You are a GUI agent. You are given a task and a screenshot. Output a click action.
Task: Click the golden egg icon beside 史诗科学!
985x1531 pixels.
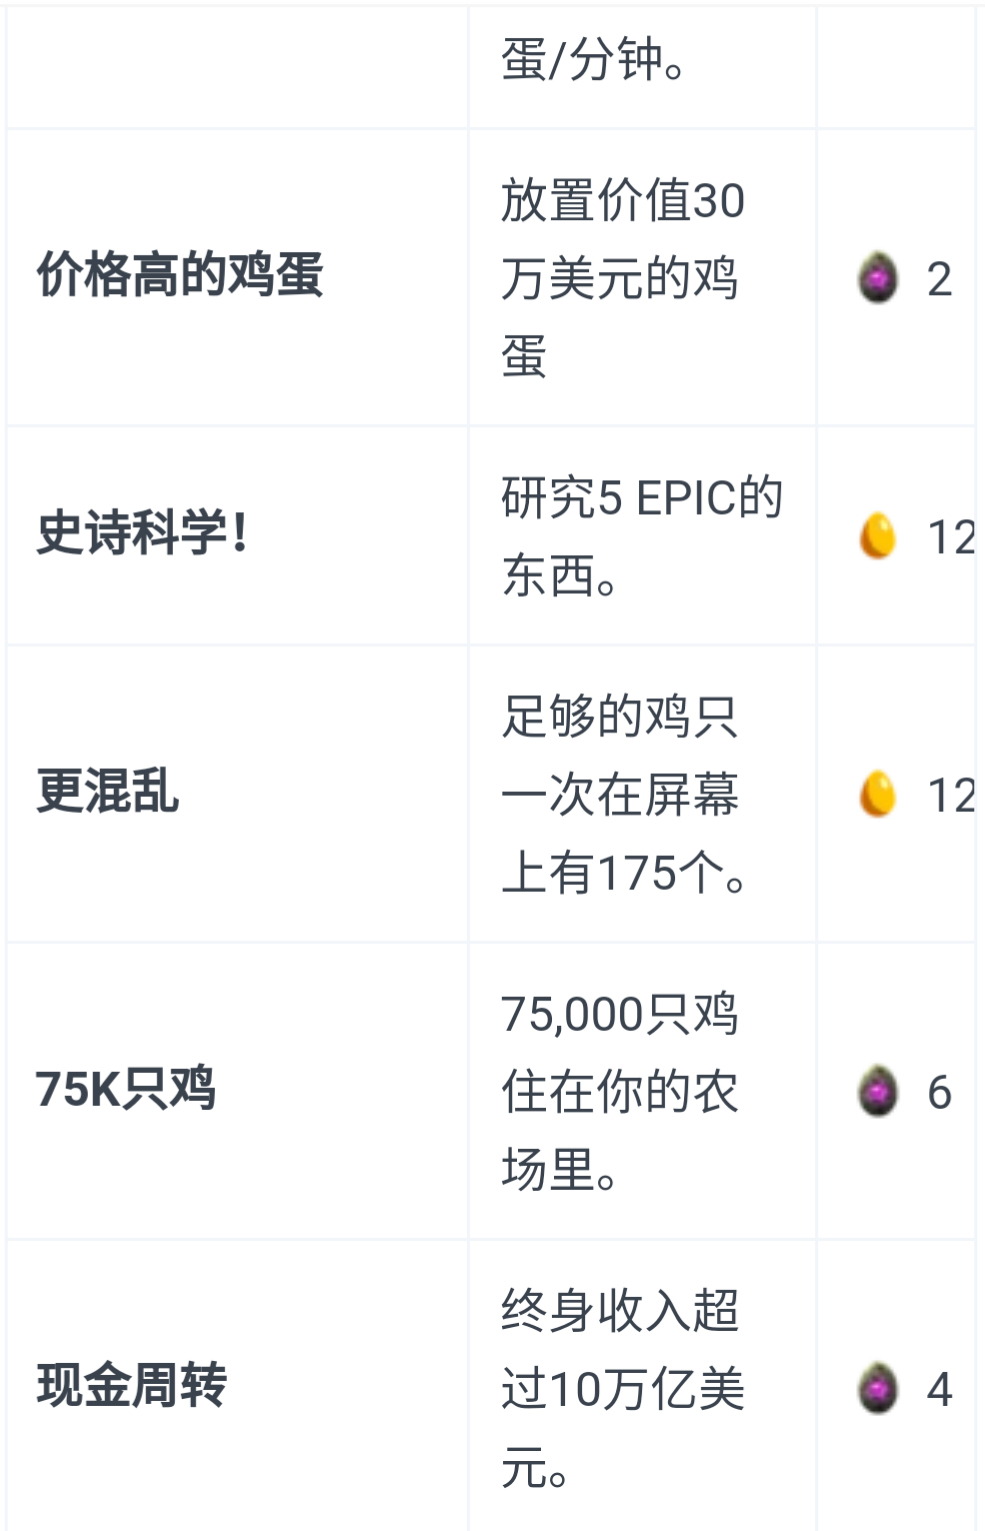click(878, 536)
